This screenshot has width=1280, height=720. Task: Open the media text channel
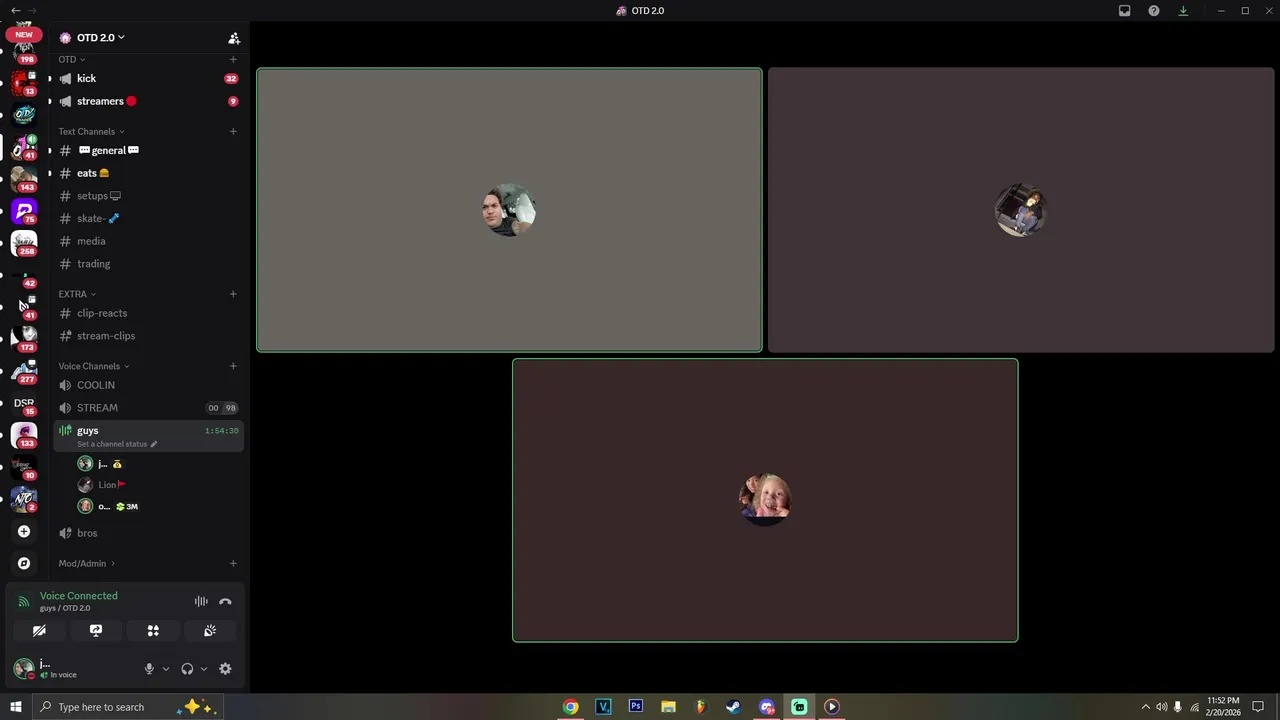148,241
